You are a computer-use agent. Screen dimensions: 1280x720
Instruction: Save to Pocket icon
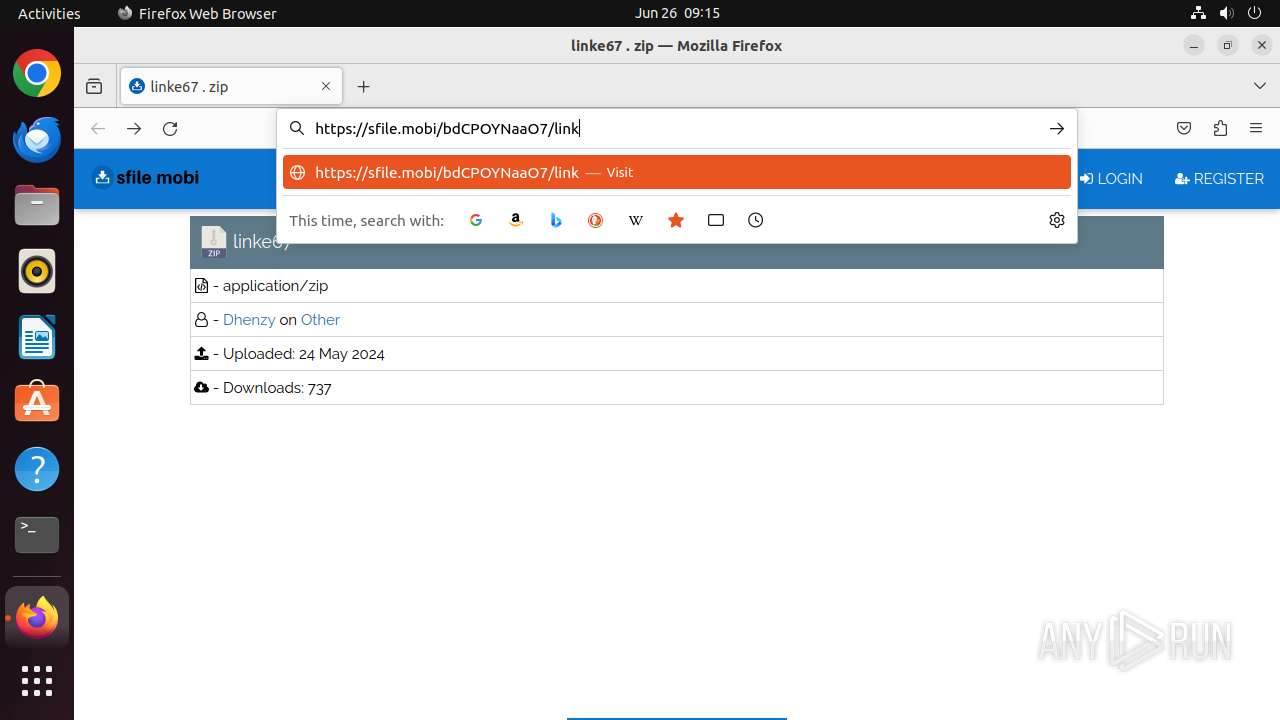point(1184,128)
